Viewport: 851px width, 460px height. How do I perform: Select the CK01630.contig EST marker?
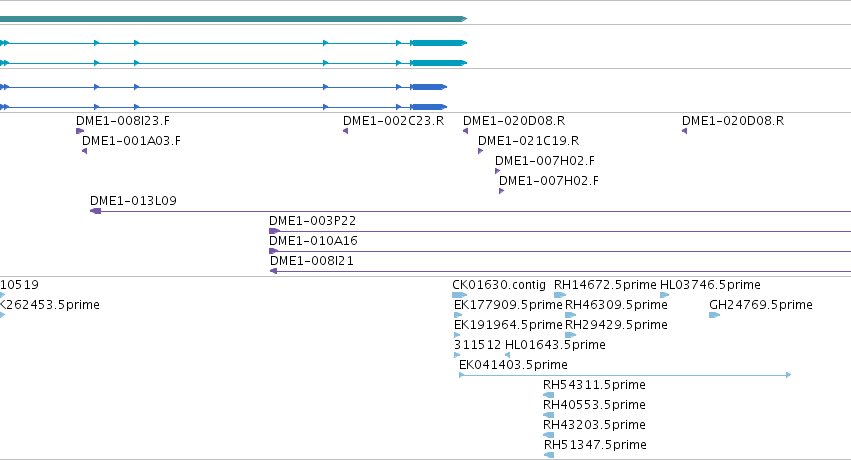click(459, 295)
